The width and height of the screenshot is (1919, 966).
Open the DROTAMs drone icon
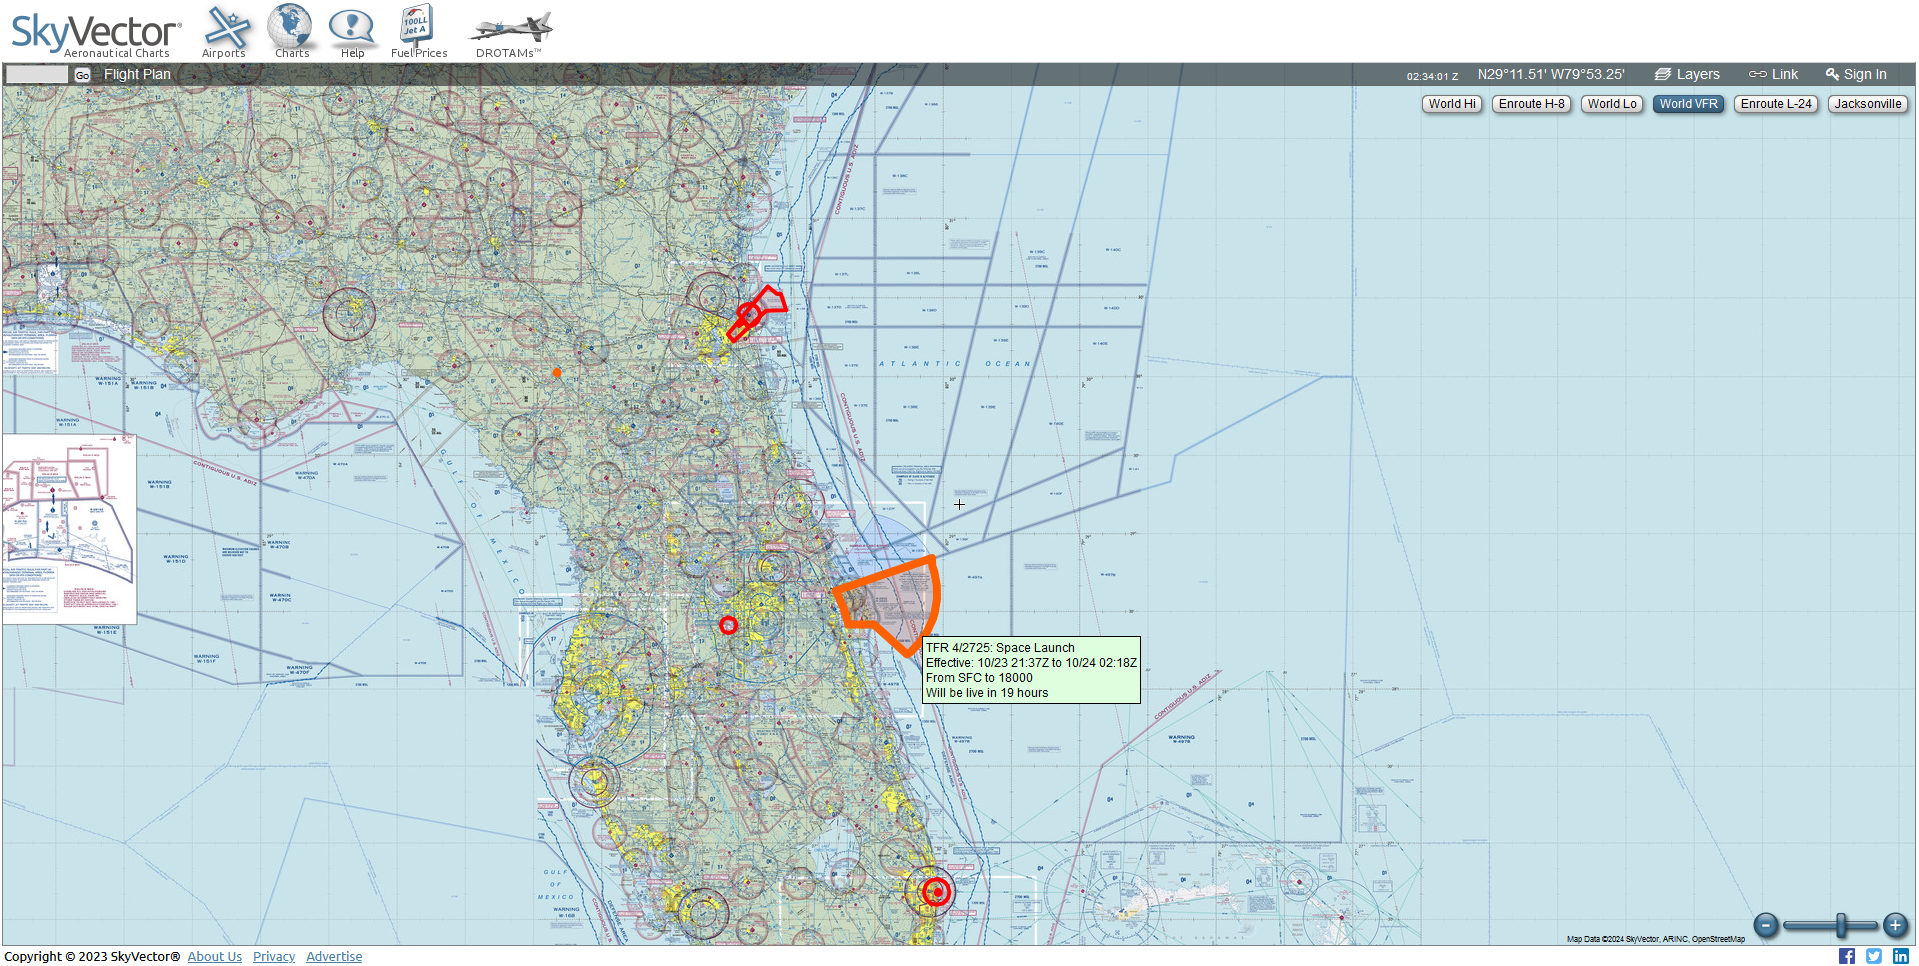point(510,33)
